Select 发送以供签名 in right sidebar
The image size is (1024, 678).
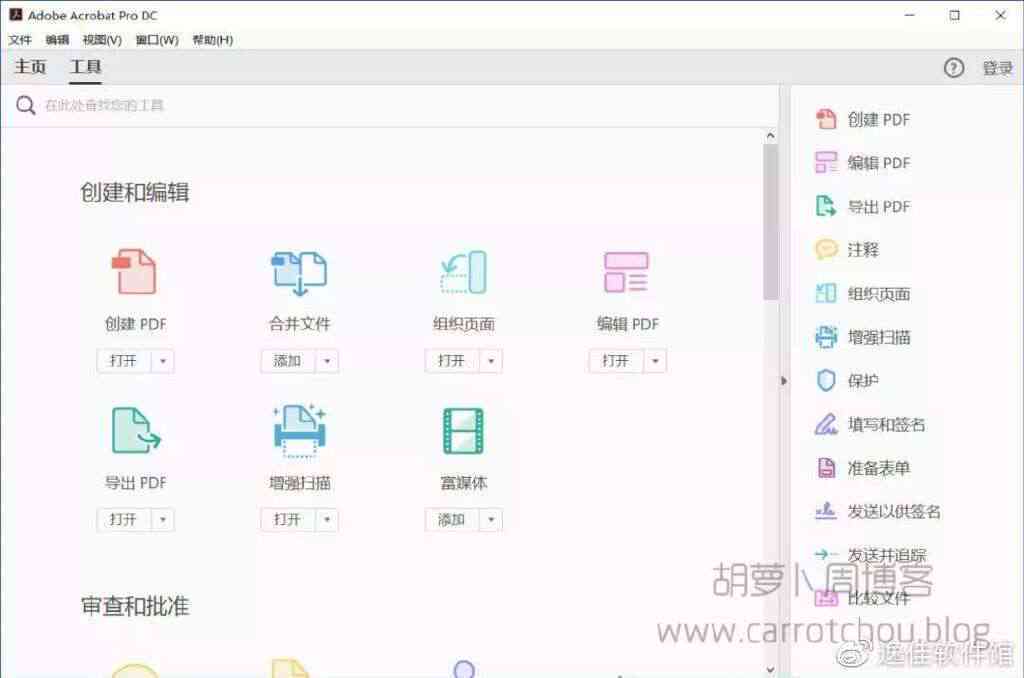pyautogui.click(x=878, y=511)
